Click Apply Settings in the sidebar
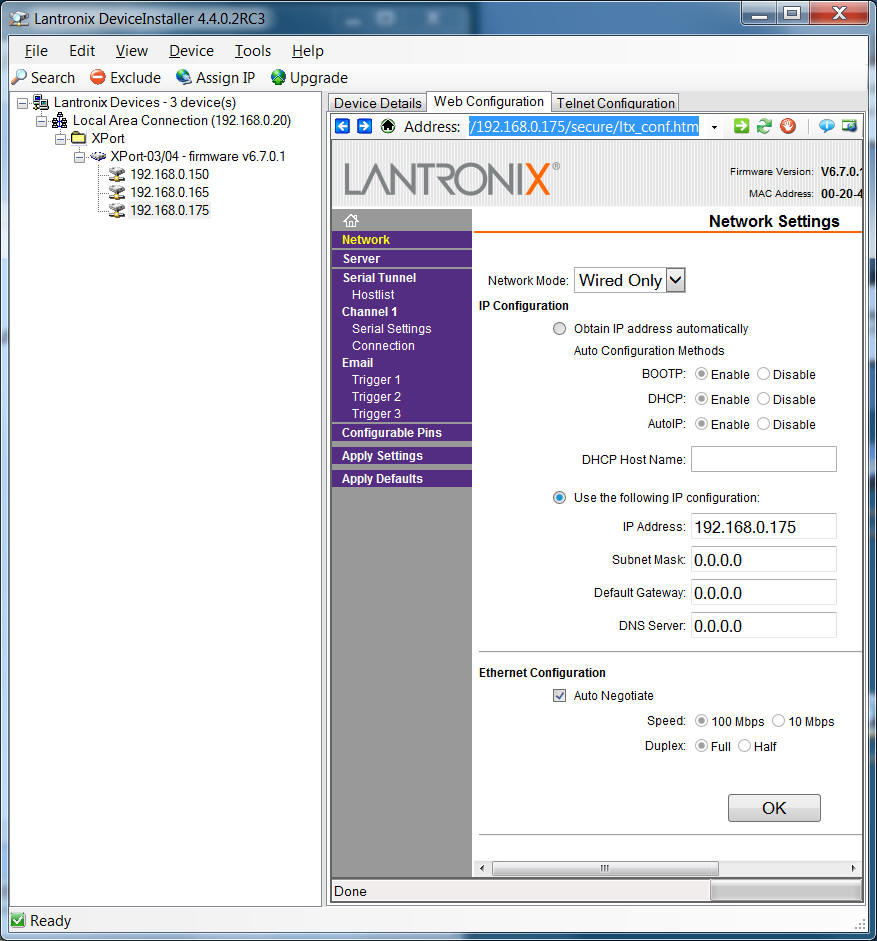Viewport: 877px width, 941px height. 382,455
